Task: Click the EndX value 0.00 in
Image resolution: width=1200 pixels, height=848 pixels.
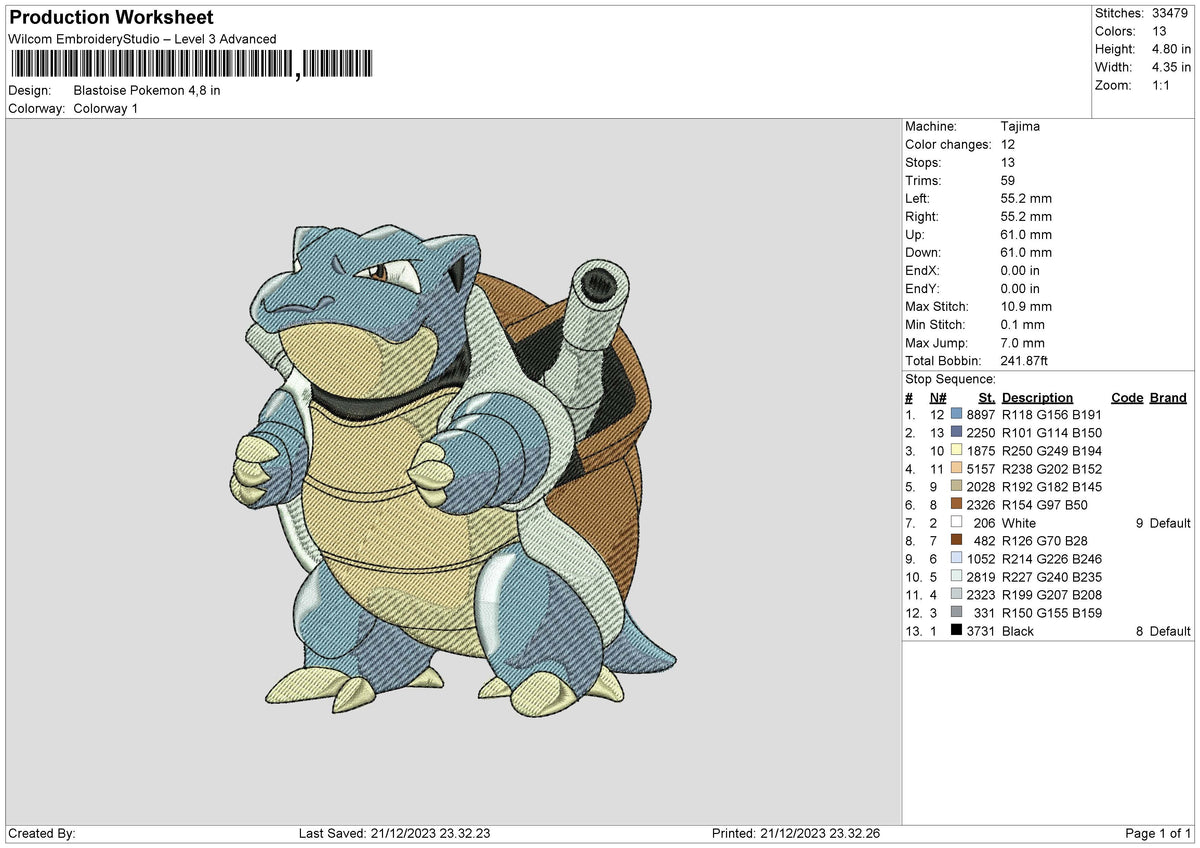Action: (x=1020, y=270)
